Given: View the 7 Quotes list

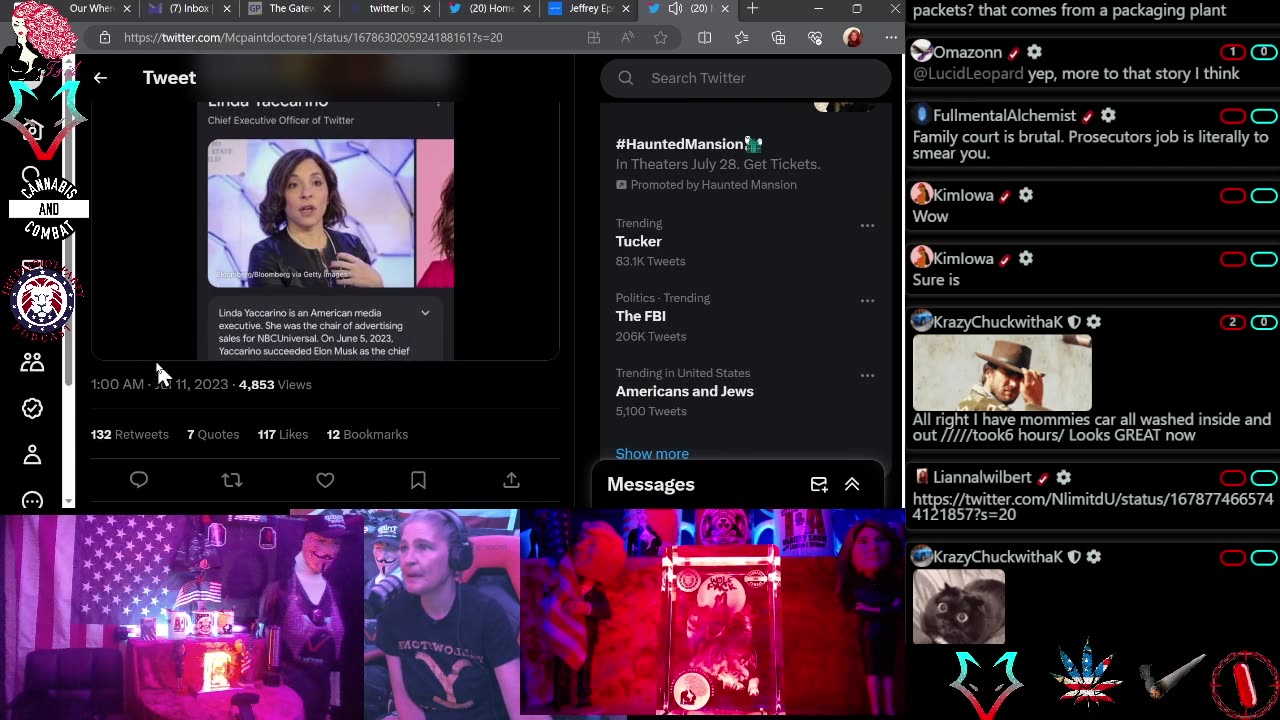Looking at the screenshot, I should [213, 434].
